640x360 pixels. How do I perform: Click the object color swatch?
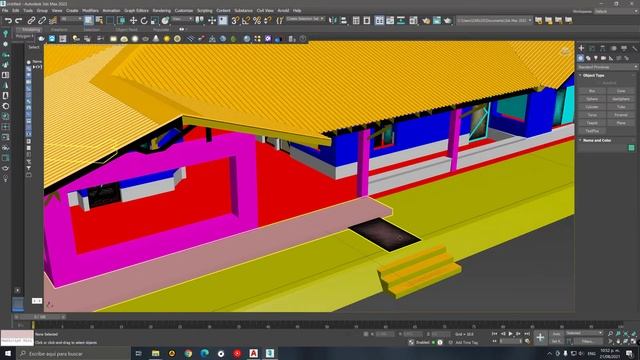pos(631,148)
